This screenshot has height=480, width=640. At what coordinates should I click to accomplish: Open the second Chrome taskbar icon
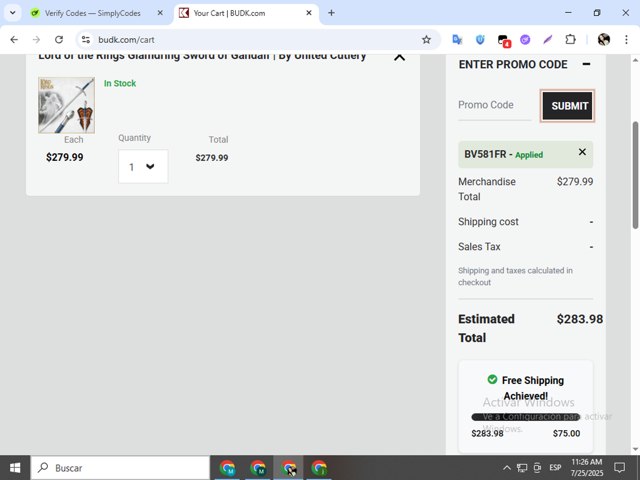coord(258,468)
